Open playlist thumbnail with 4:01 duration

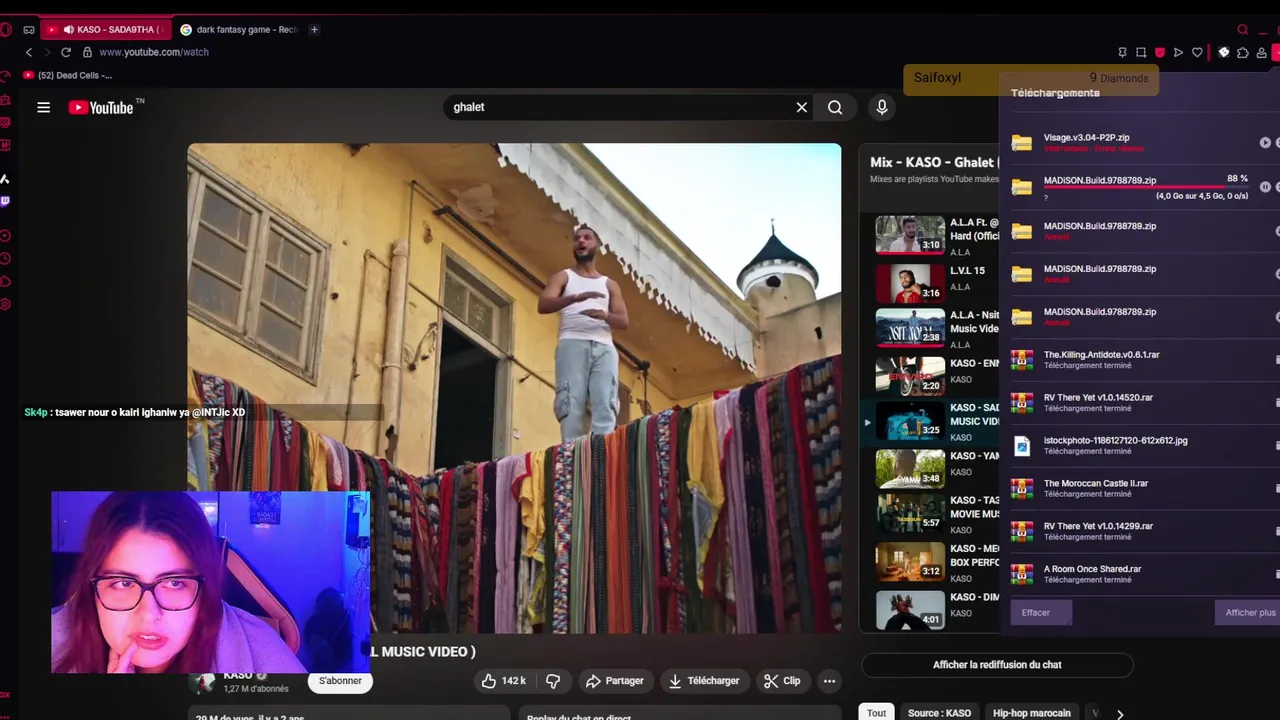click(910, 609)
